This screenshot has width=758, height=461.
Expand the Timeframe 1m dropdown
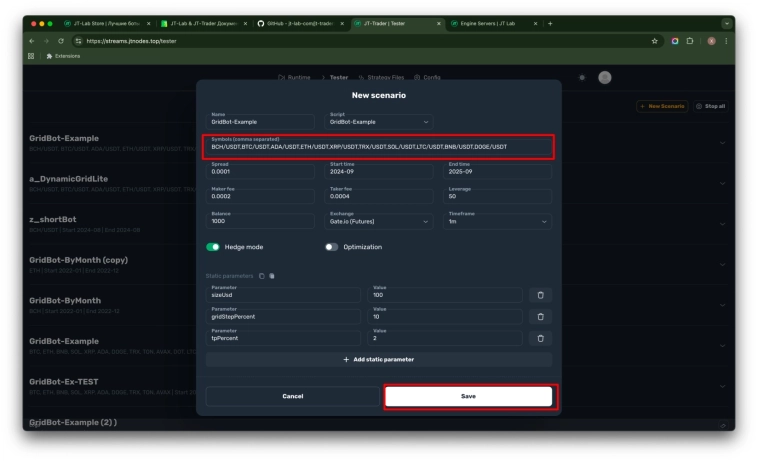[x=496, y=220]
